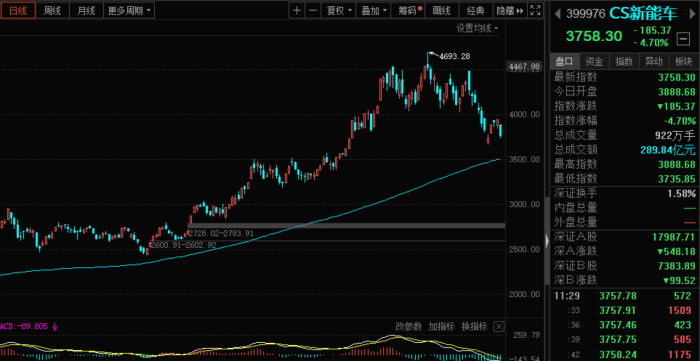The width and height of the screenshot is (700, 361).
Task: Click the panel splitter arrow handle
Action: [x=548, y=241]
